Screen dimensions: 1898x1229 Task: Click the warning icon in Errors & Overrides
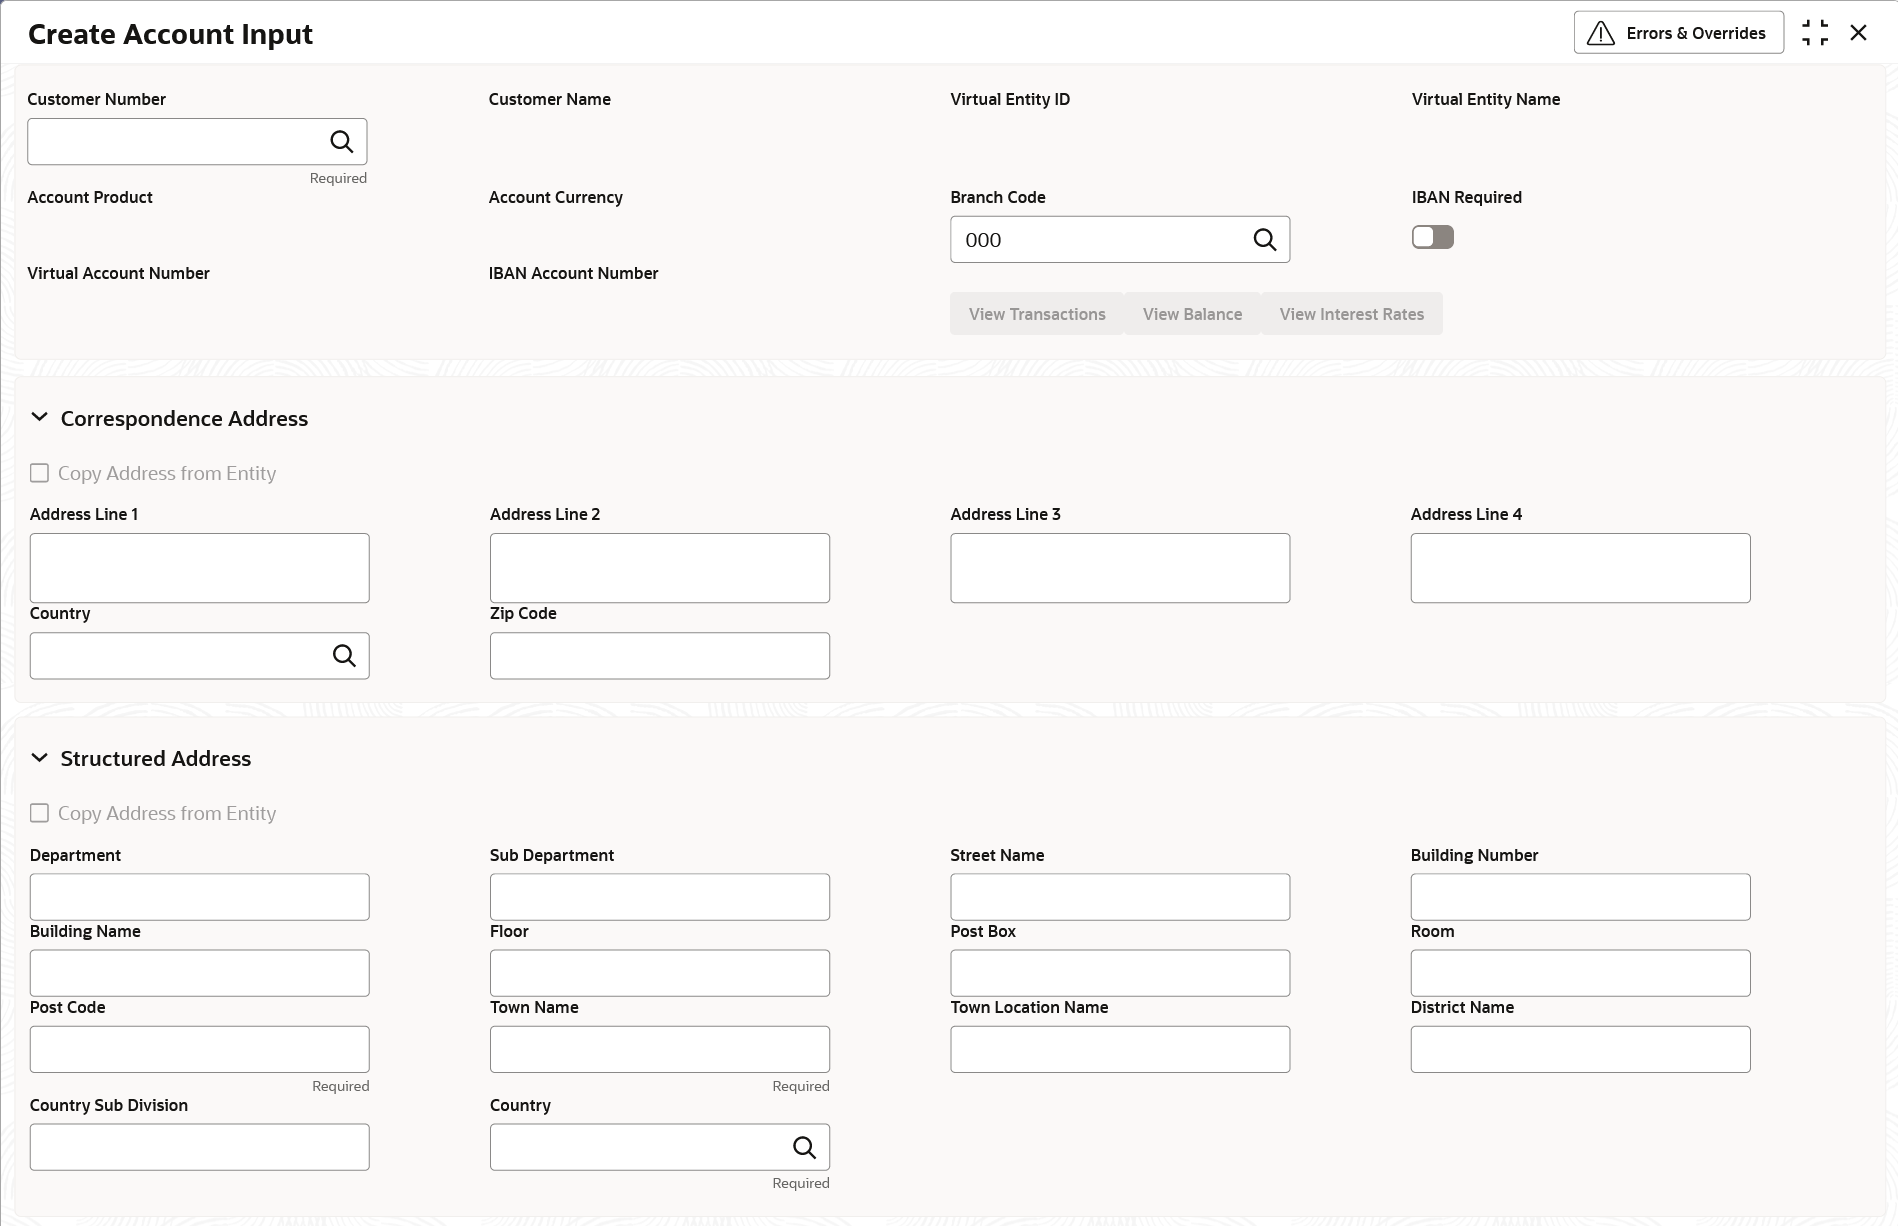click(1601, 34)
